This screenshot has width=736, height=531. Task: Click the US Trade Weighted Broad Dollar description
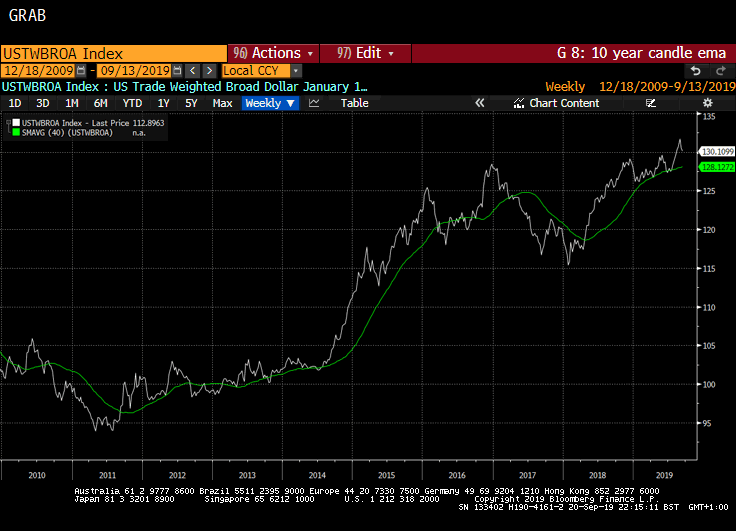click(x=240, y=87)
